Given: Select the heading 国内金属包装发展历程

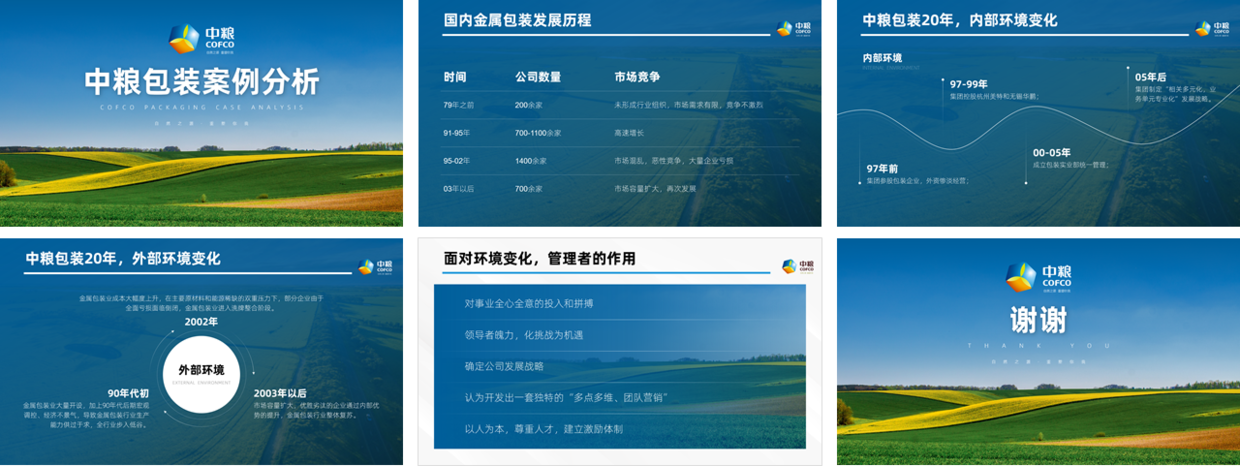Looking at the screenshot, I should [x=518, y=20].
